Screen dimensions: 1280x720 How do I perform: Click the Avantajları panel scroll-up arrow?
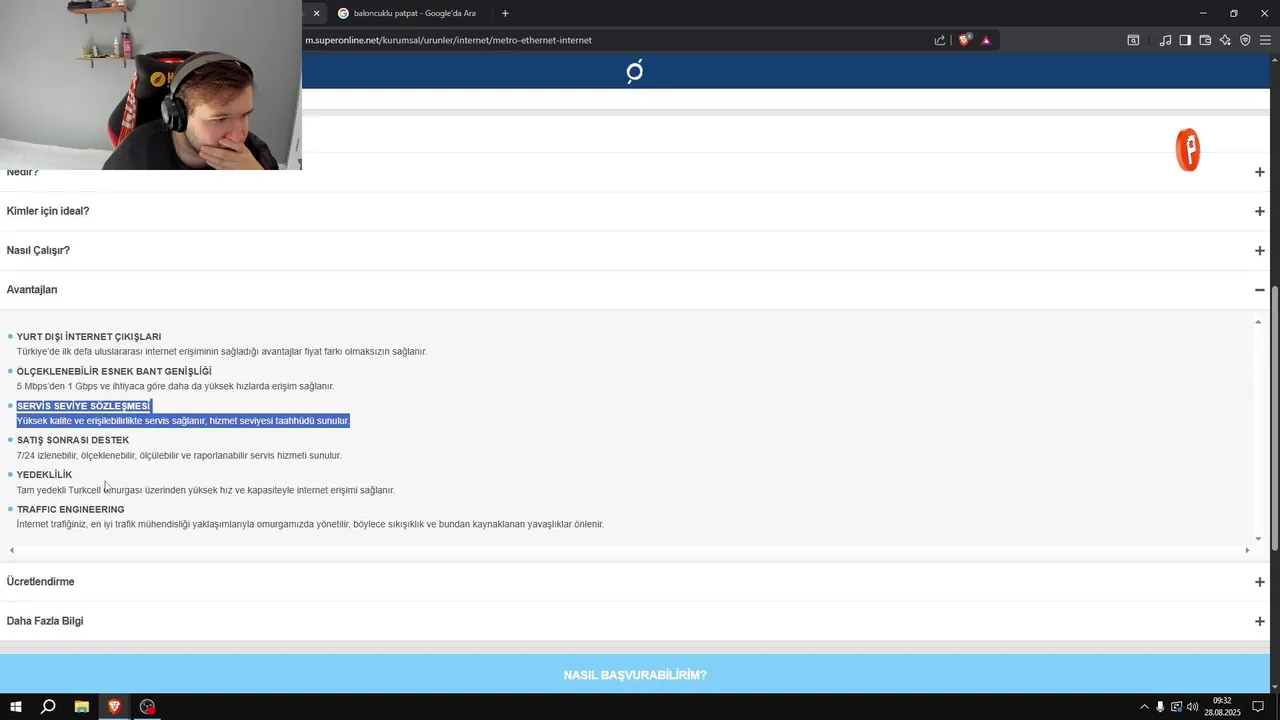[1258, 322]
